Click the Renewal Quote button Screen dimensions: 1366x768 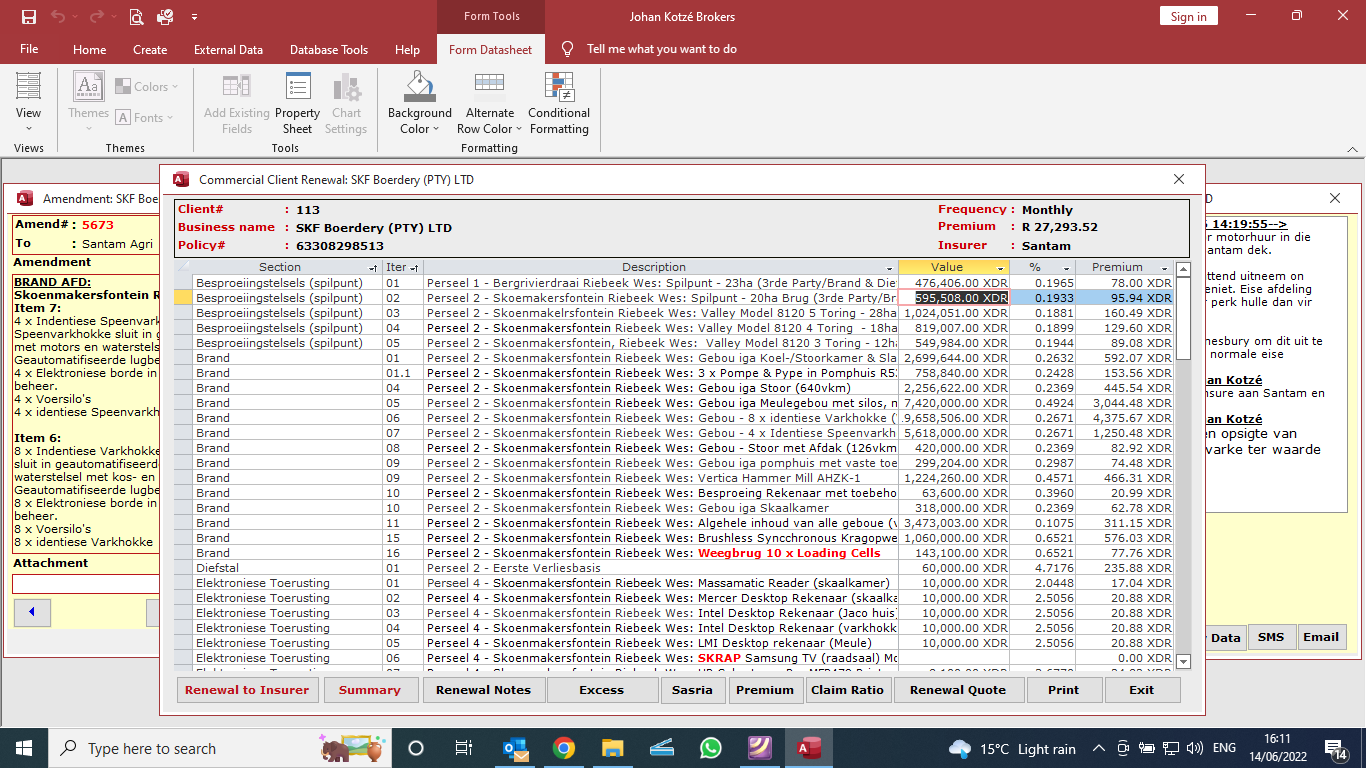958,690
